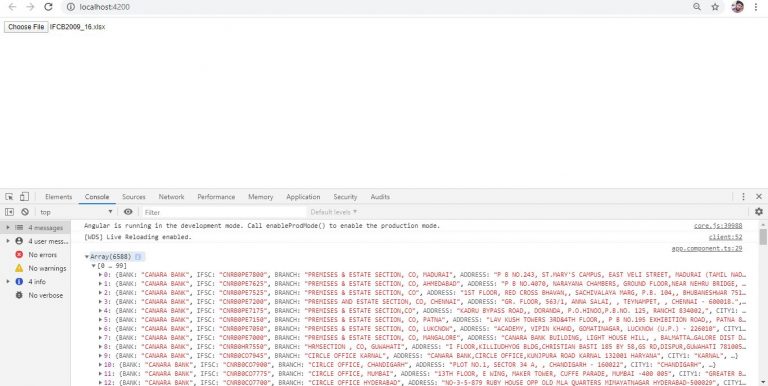
Task: Open the Chrome profile avatar
Action: tap(737, 7)
